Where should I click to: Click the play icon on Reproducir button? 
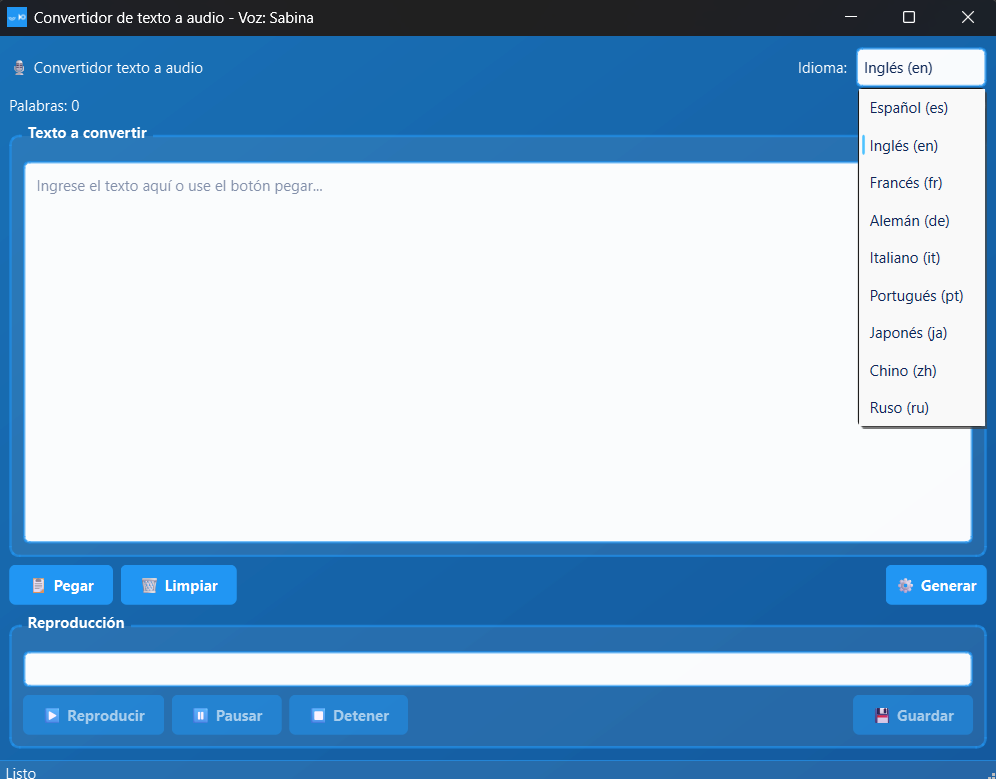[52, 716]
